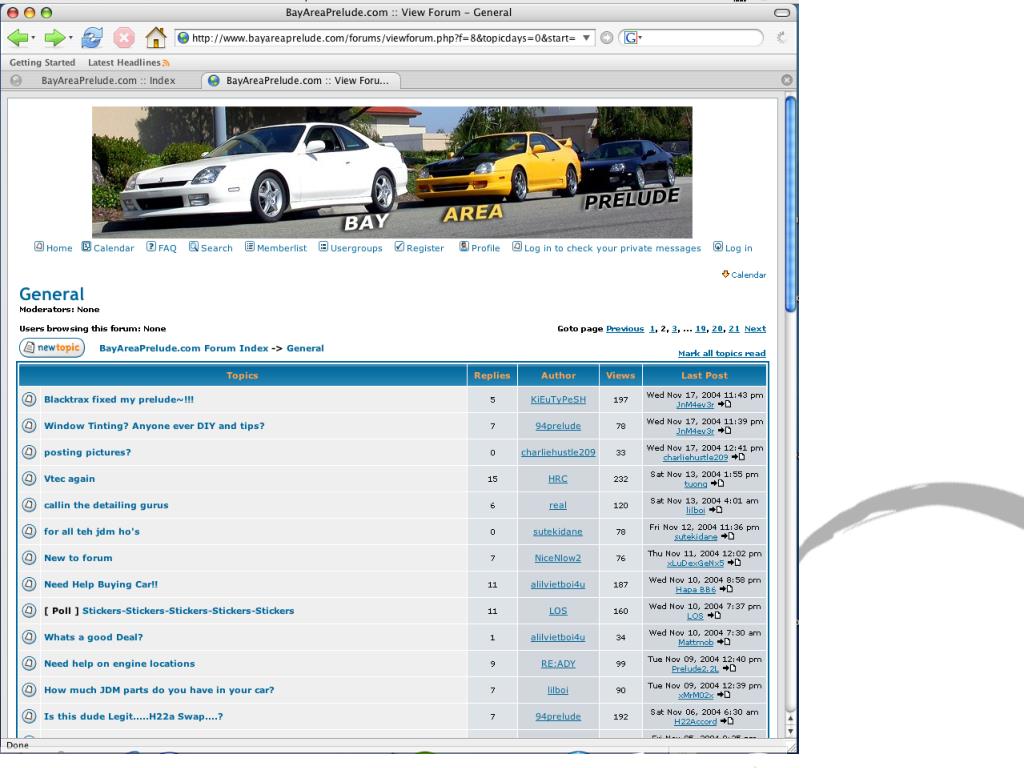Click the vertical scrollbar thumb
This screenshot has height=768, width=1024.
click(x=790, y=204)
